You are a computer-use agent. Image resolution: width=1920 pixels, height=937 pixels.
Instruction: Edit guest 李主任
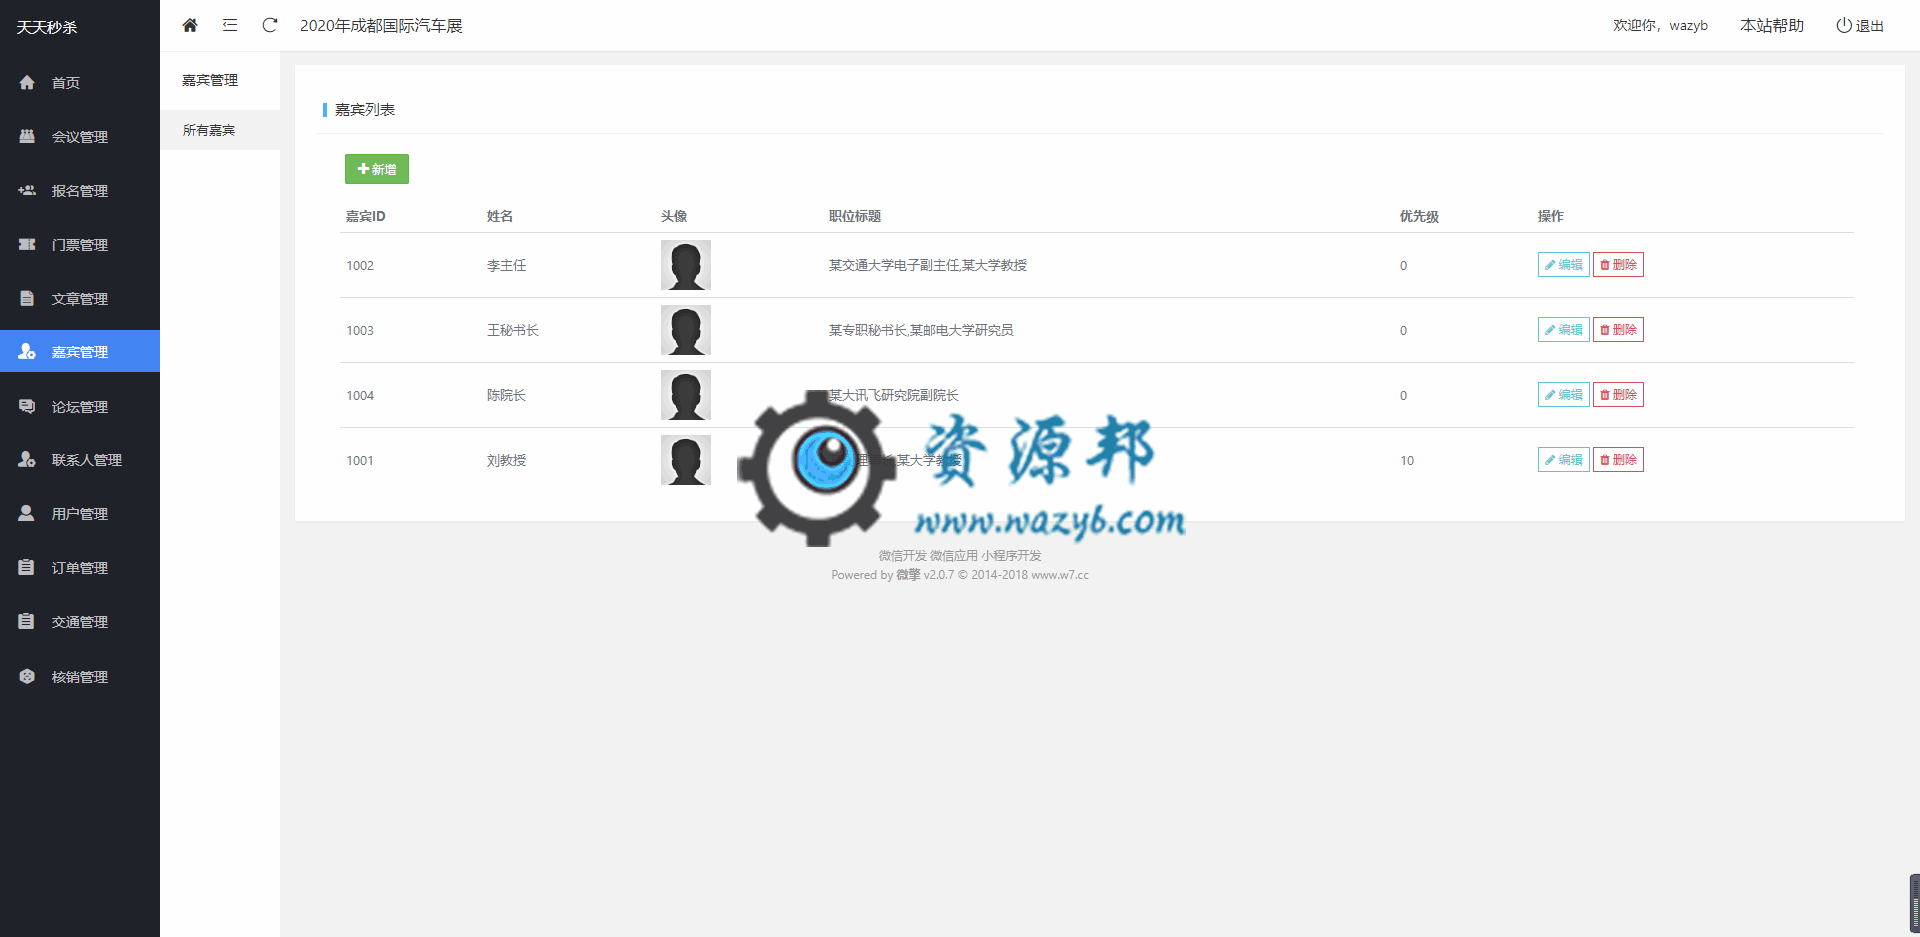tap(1563, 265)
